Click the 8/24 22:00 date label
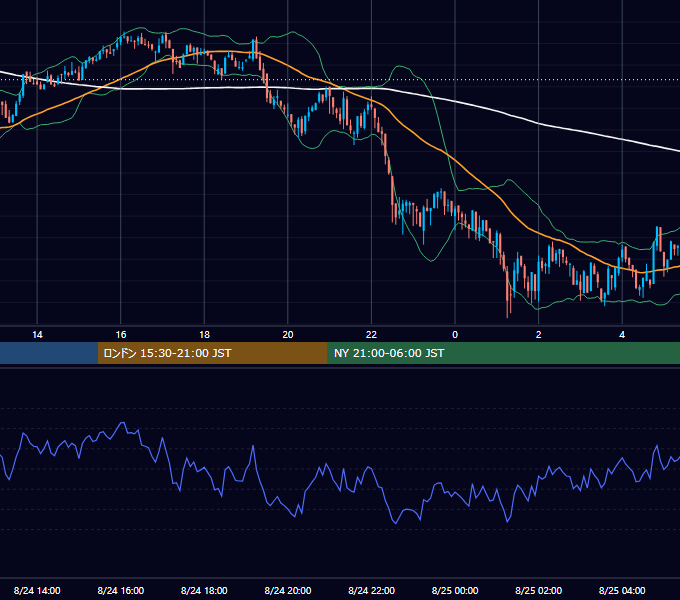Image resolution: width=680 pixels, height=600 pixels. [371, 590]
